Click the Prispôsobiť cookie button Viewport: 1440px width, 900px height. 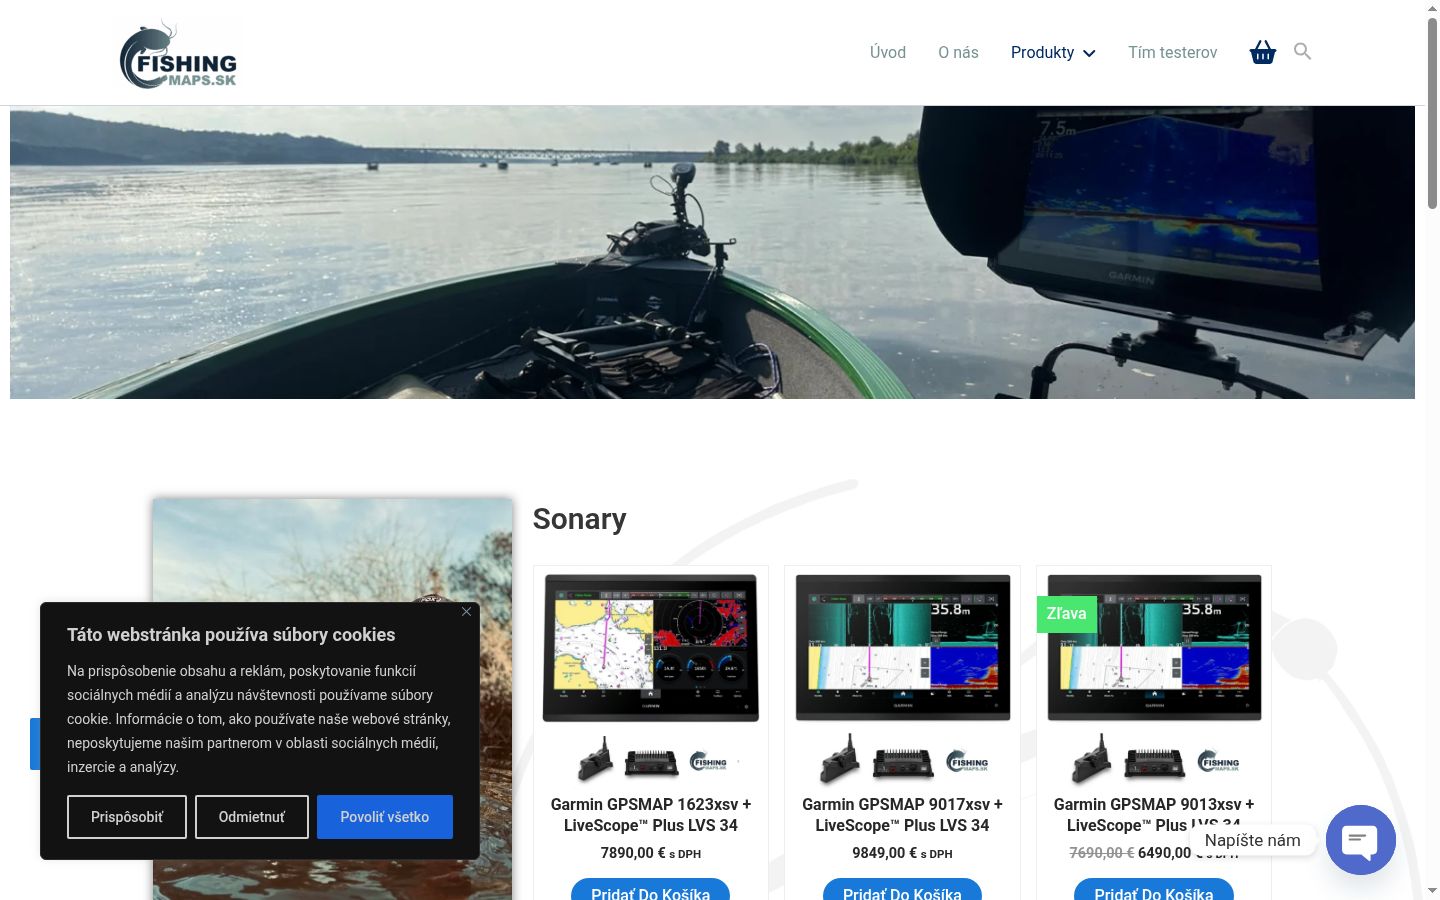click(127, 817)
